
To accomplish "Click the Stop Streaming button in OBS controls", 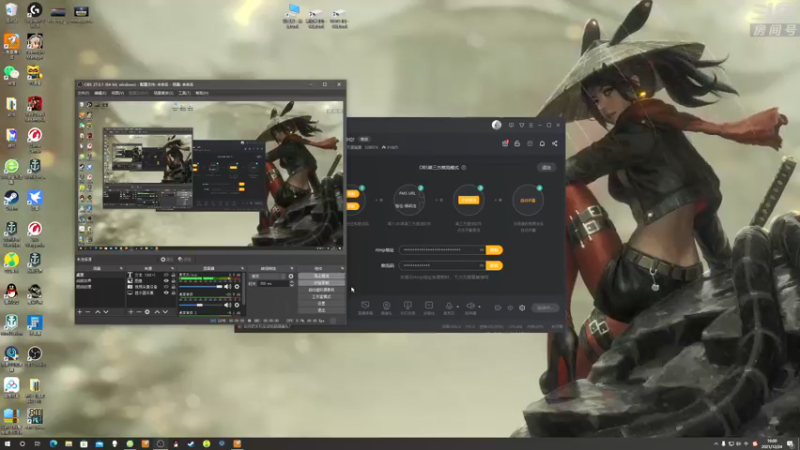I will click(x=321, y=276).
